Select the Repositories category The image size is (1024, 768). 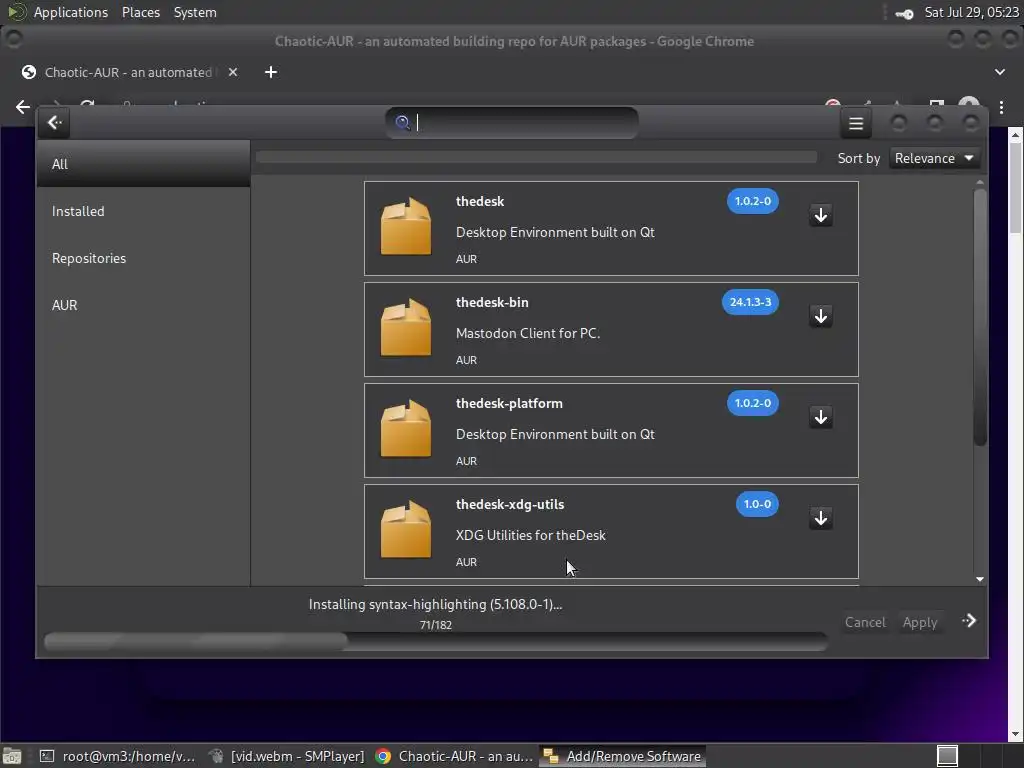(x=143, y=258)
